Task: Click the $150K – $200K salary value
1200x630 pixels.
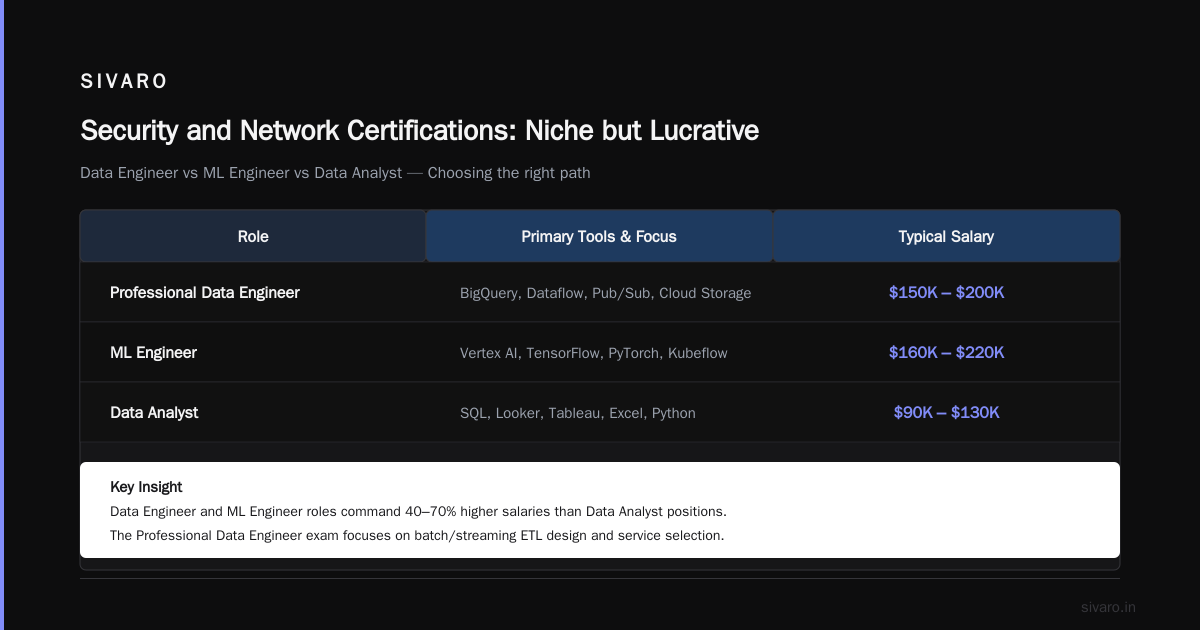Action: click(946, 292)
